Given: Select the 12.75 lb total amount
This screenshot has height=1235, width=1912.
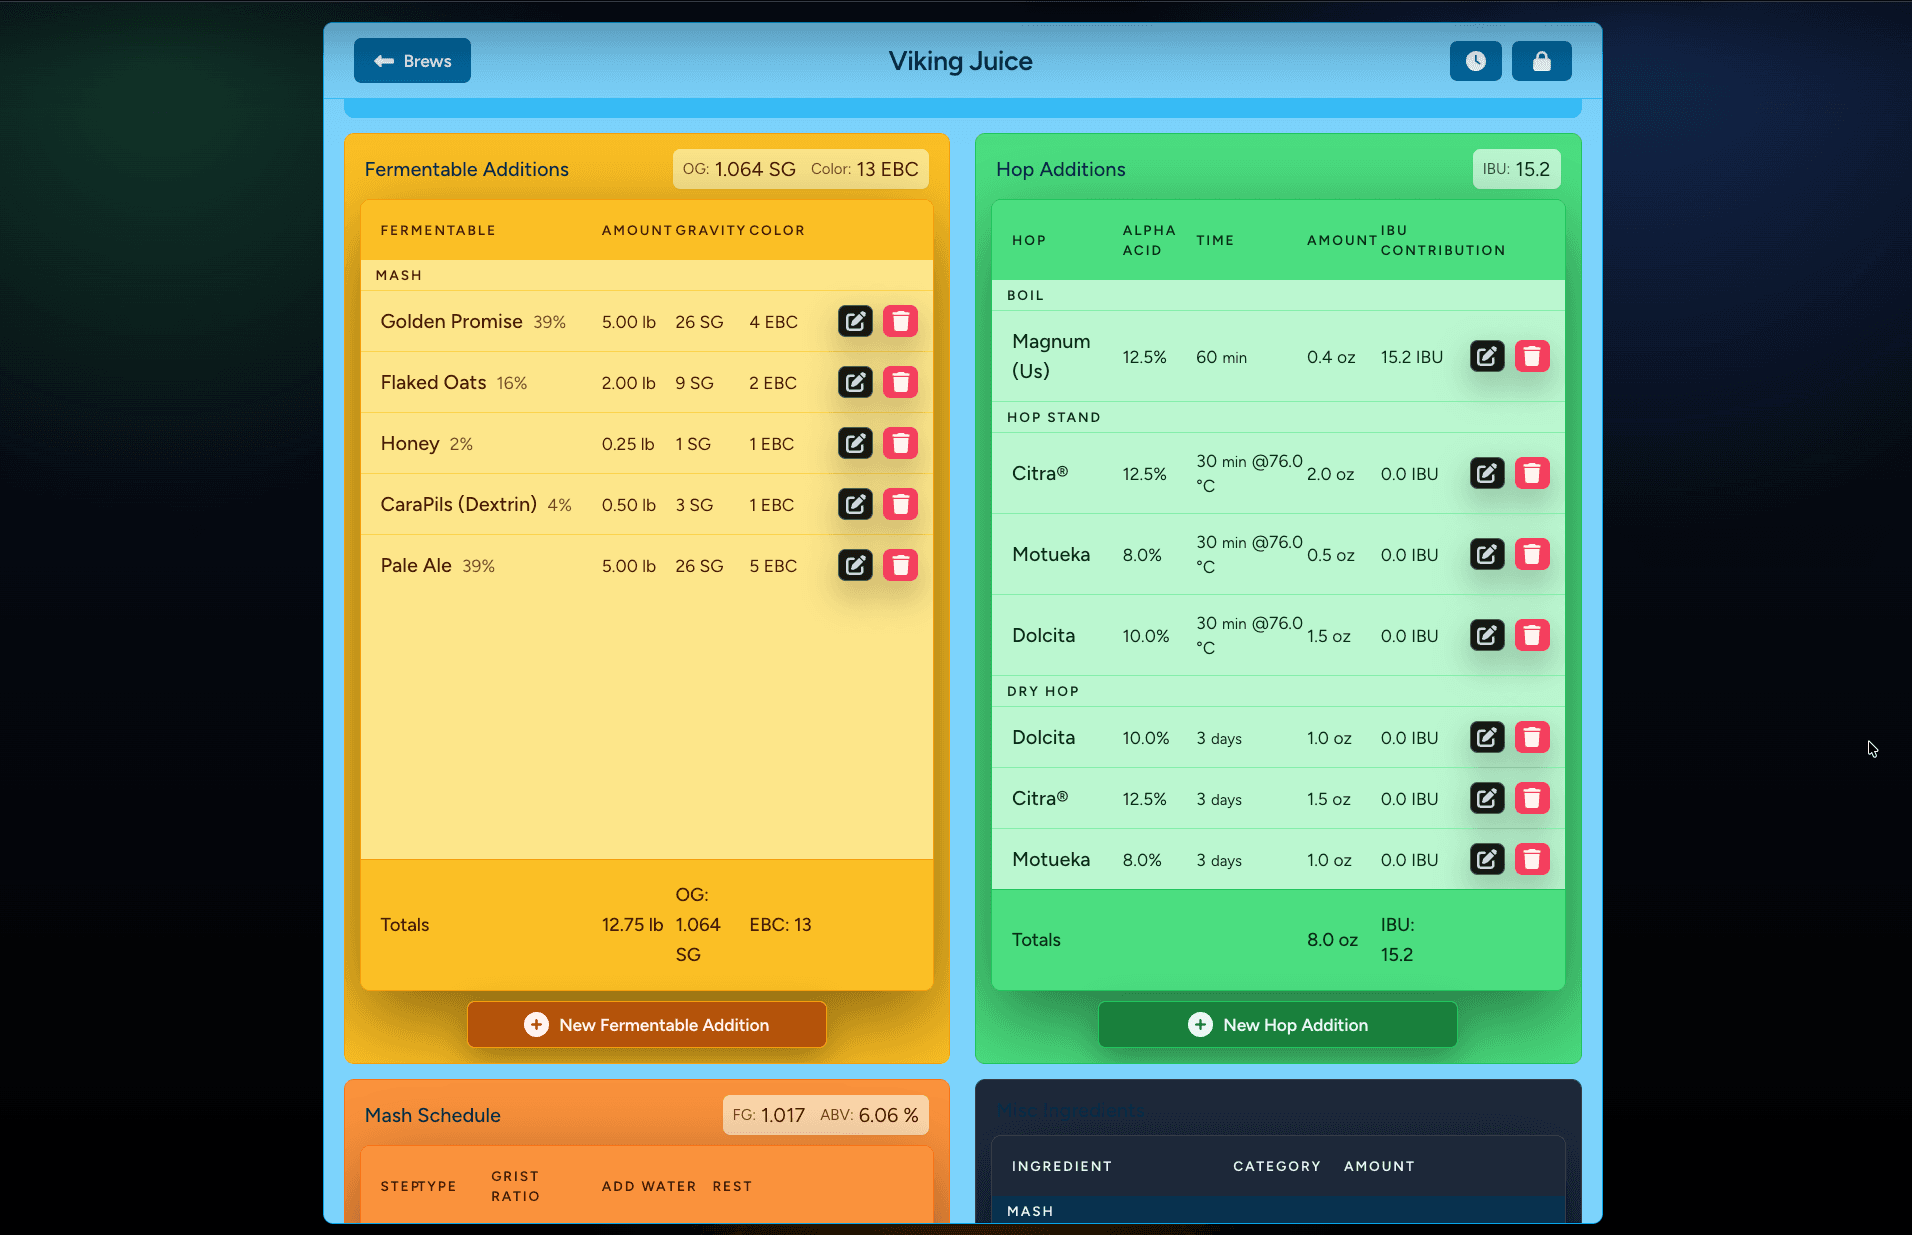Looking at the screenshot, I should coord(632,925).
